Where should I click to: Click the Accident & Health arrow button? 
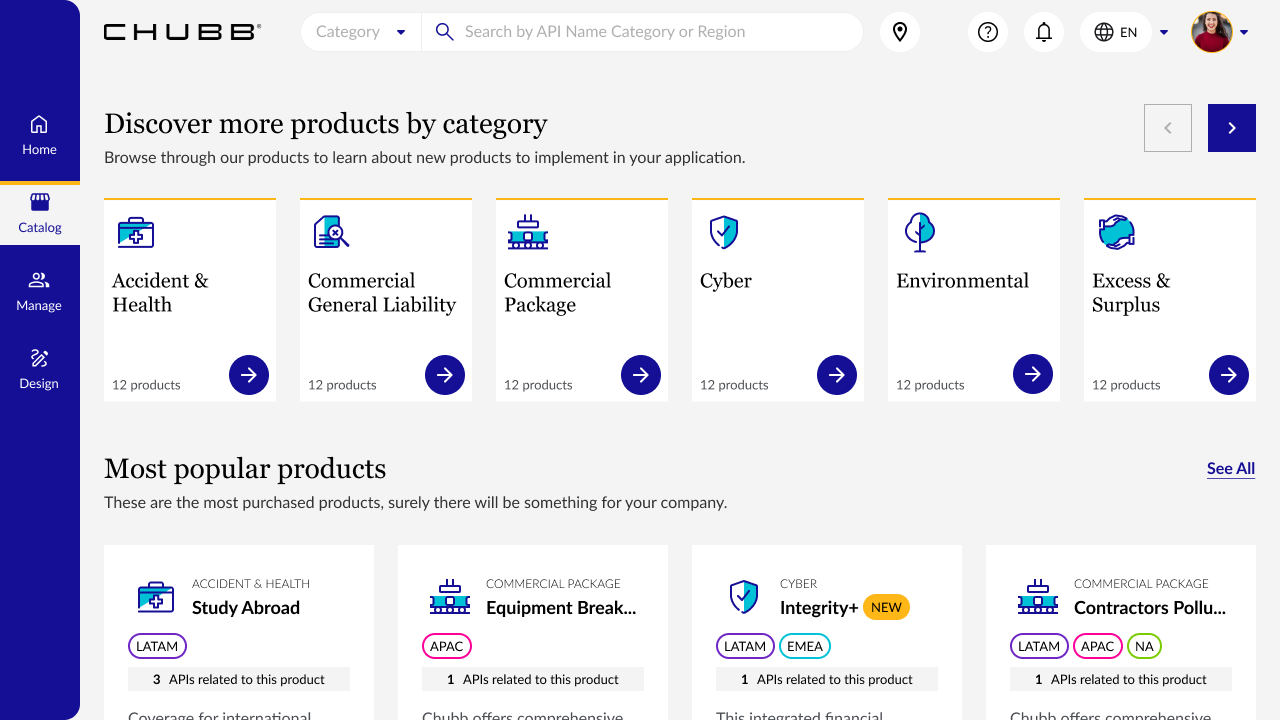[249, 375]
